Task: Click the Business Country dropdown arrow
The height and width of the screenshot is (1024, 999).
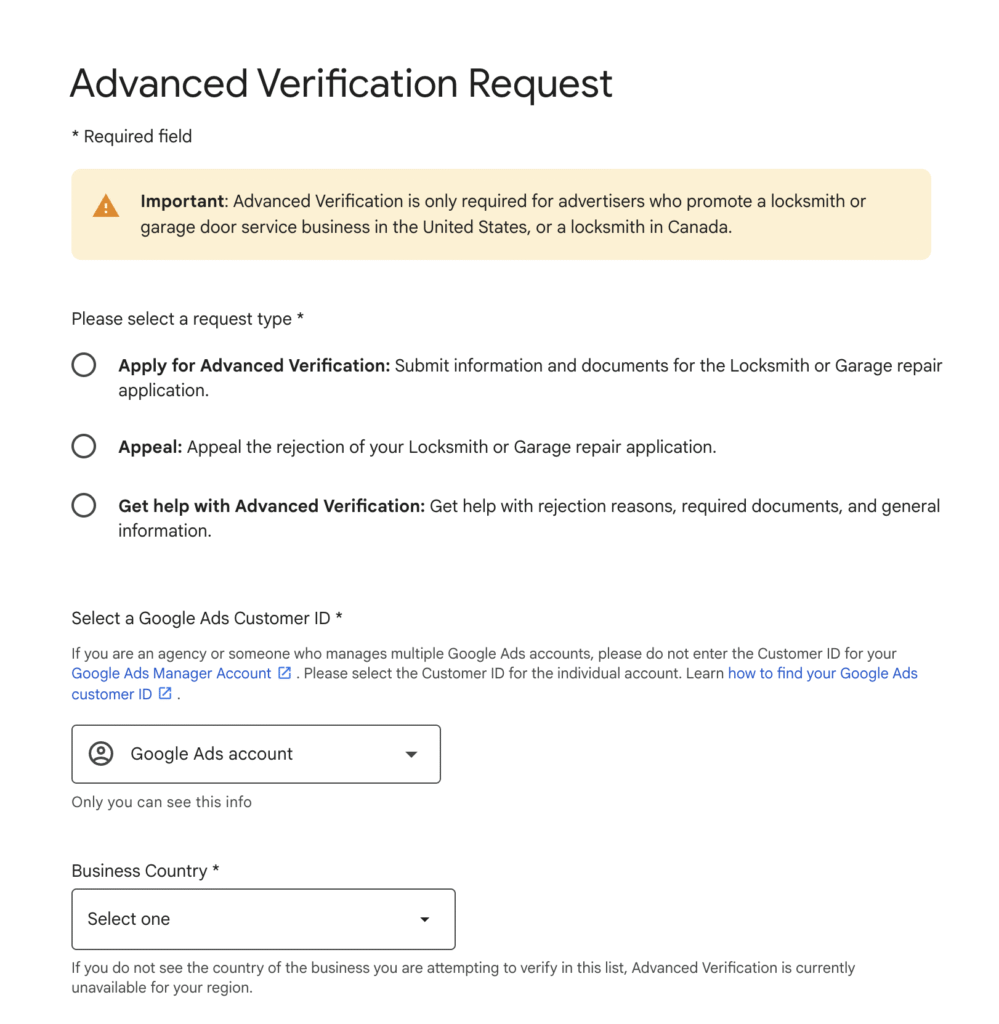Action: coord(425,919)
